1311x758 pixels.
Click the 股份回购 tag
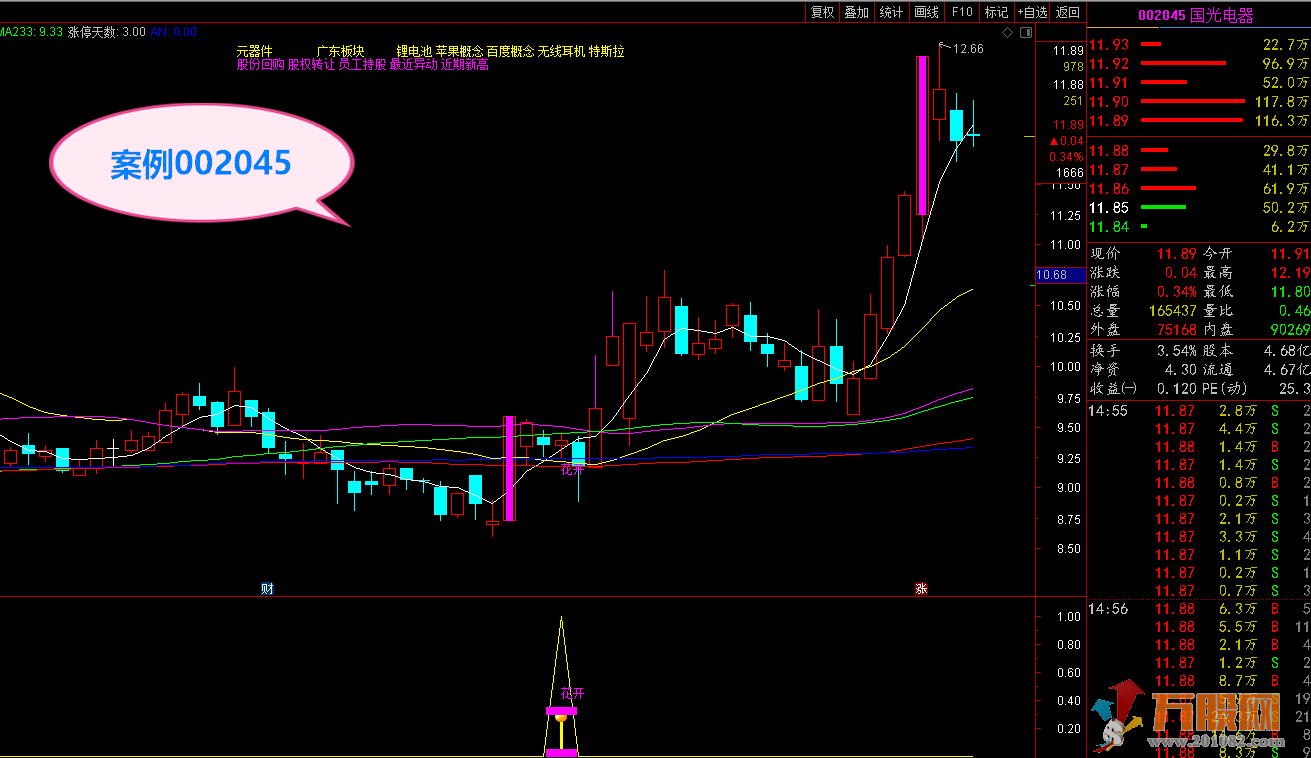click(x=260, y=65)
